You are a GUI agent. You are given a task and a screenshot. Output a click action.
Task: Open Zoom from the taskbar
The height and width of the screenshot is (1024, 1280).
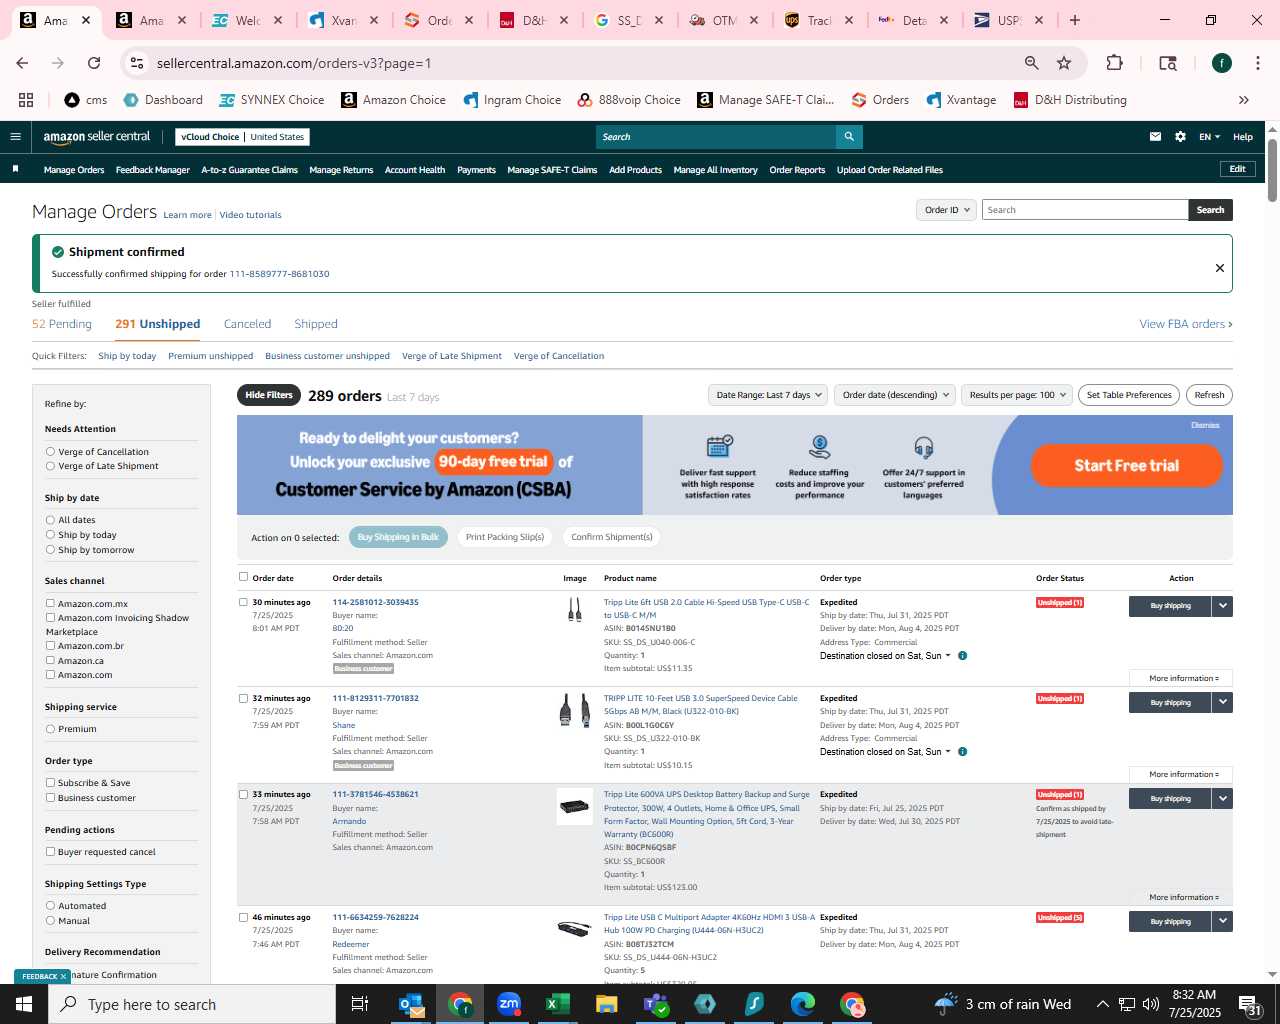(509, 1004)
